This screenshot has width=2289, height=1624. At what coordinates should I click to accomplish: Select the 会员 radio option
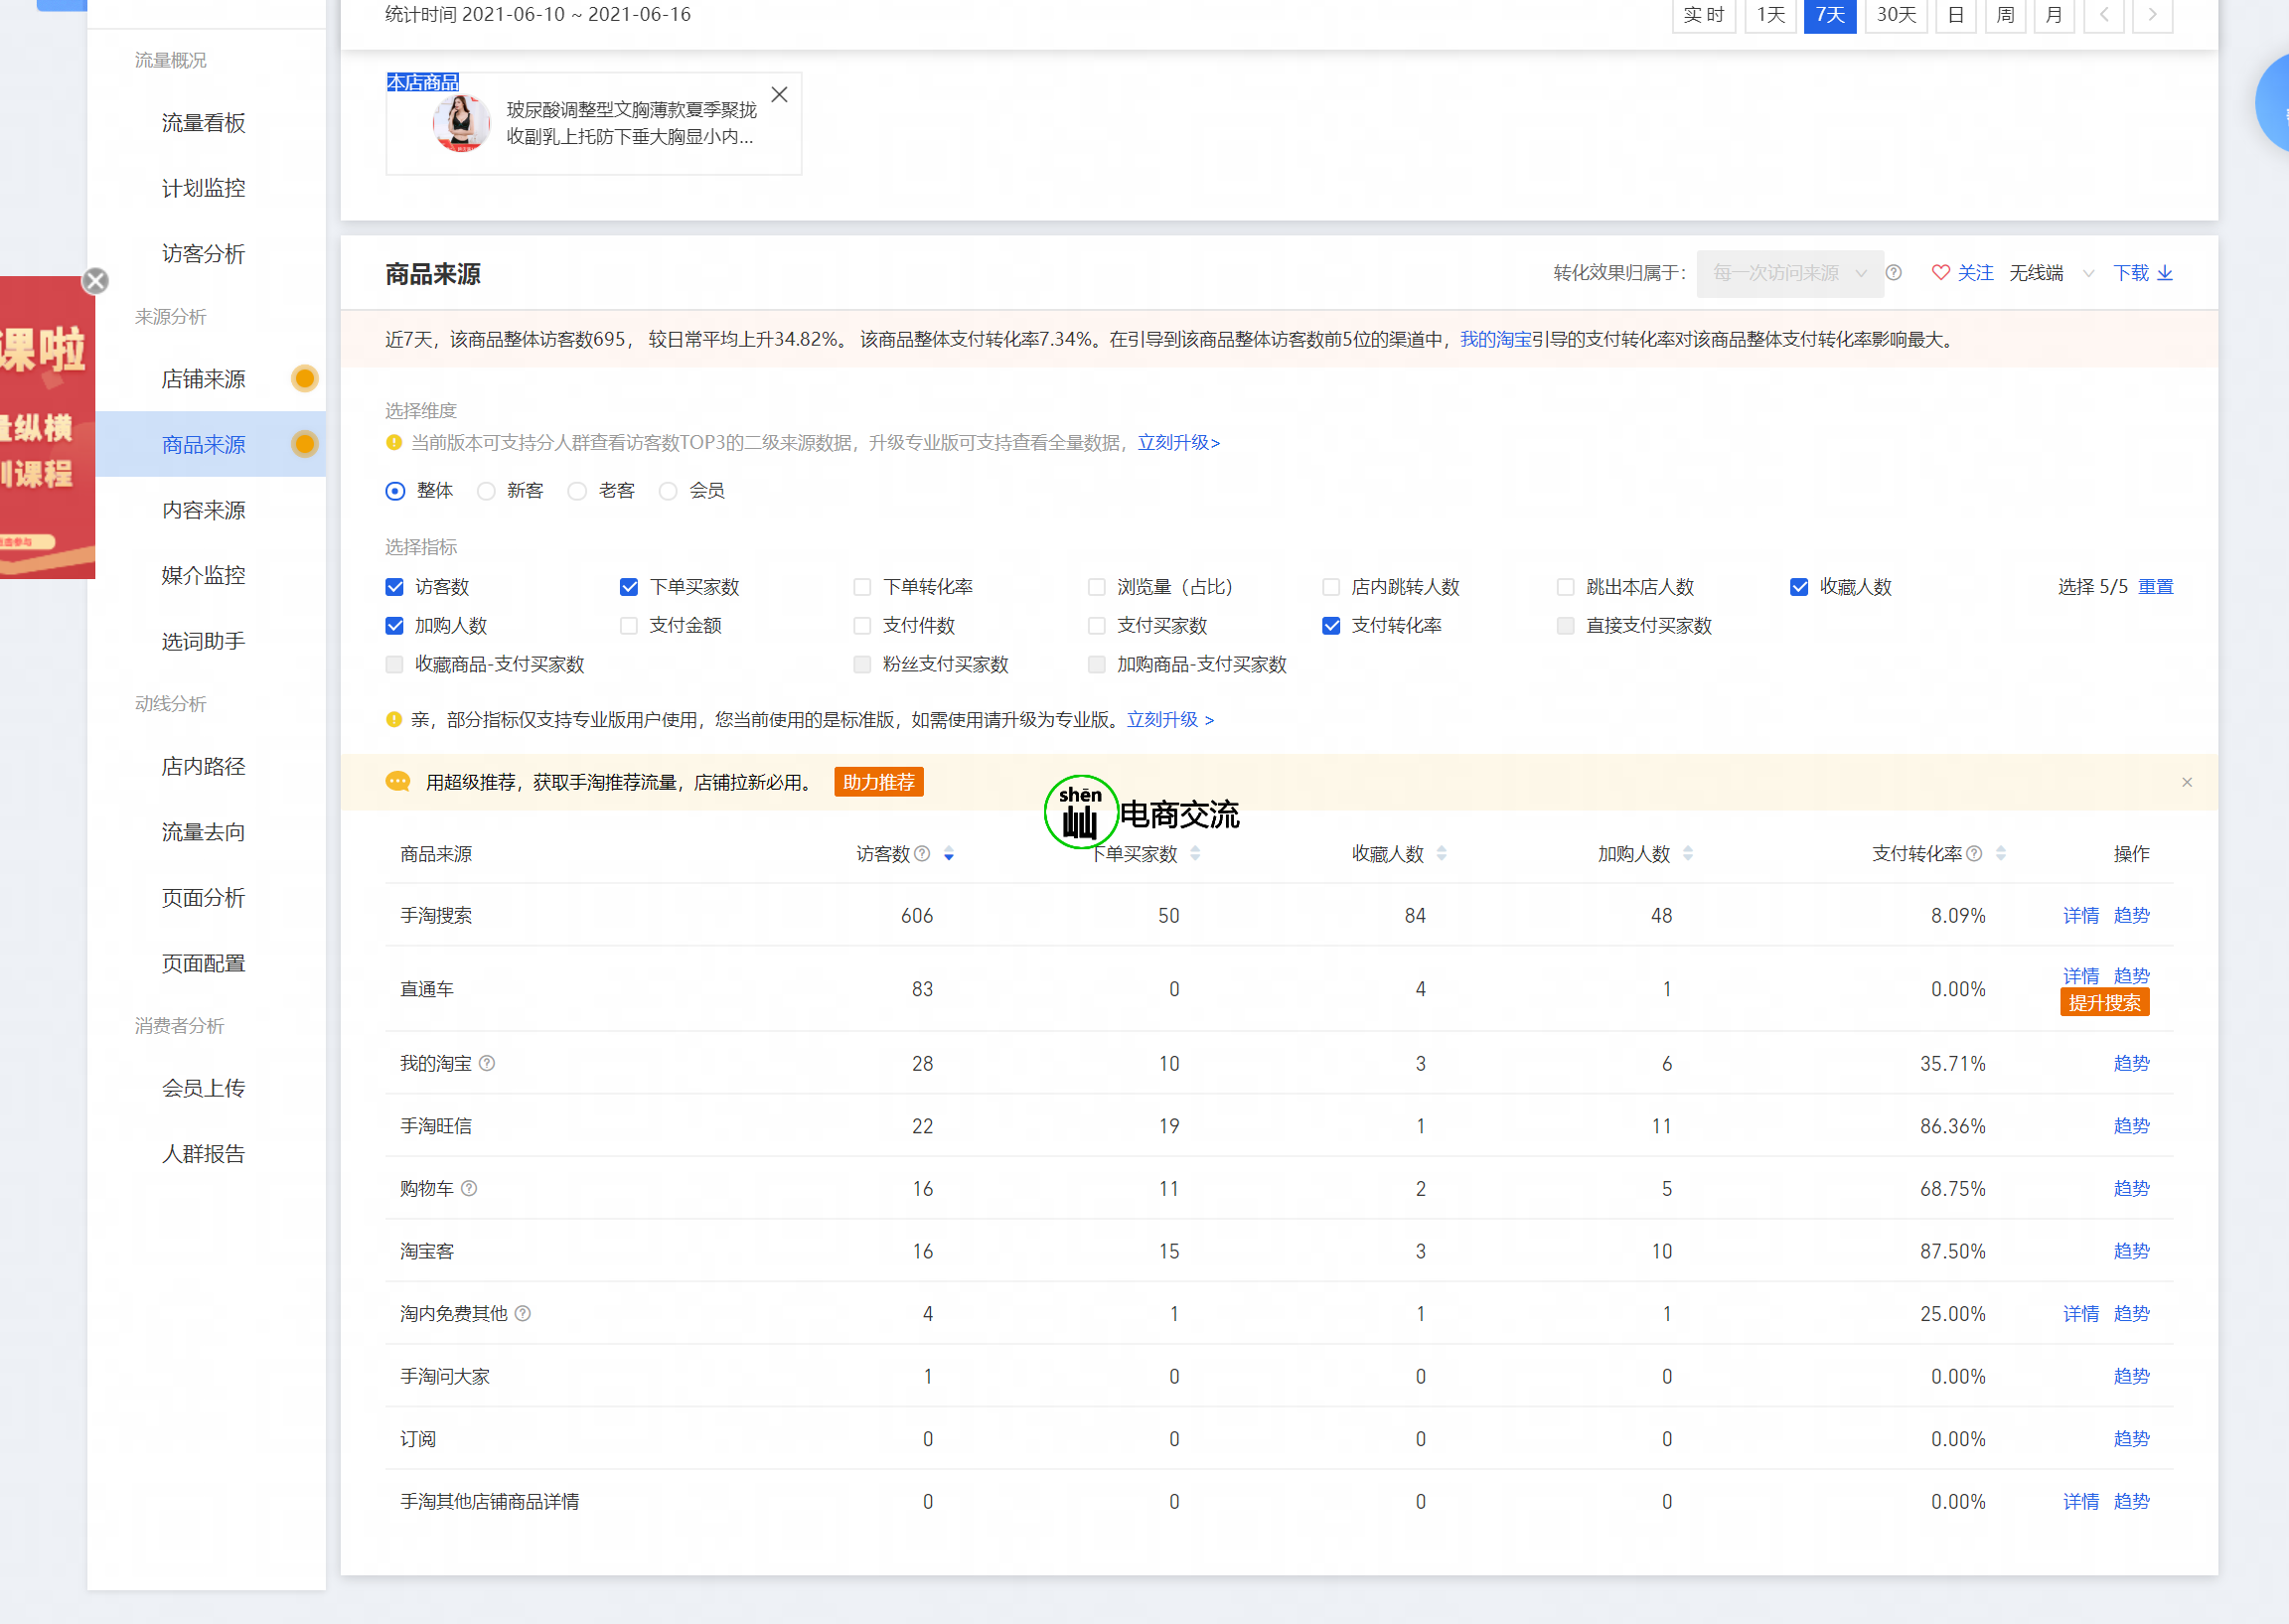coord(668,491)
